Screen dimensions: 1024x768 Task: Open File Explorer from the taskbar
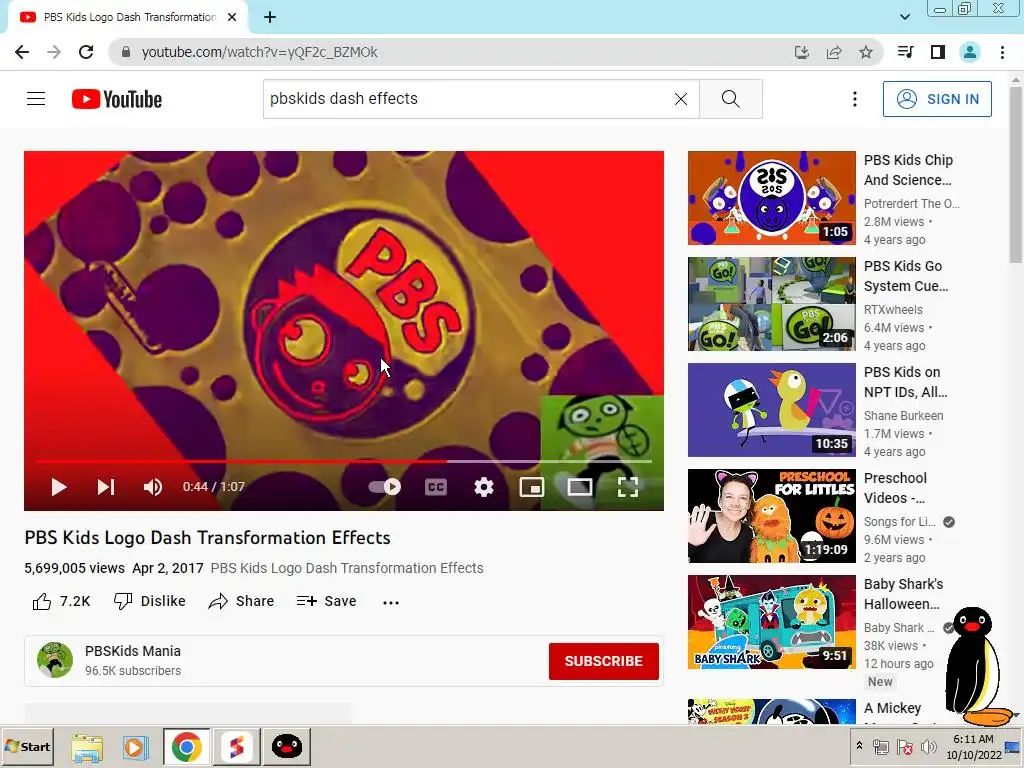point(87,746)
